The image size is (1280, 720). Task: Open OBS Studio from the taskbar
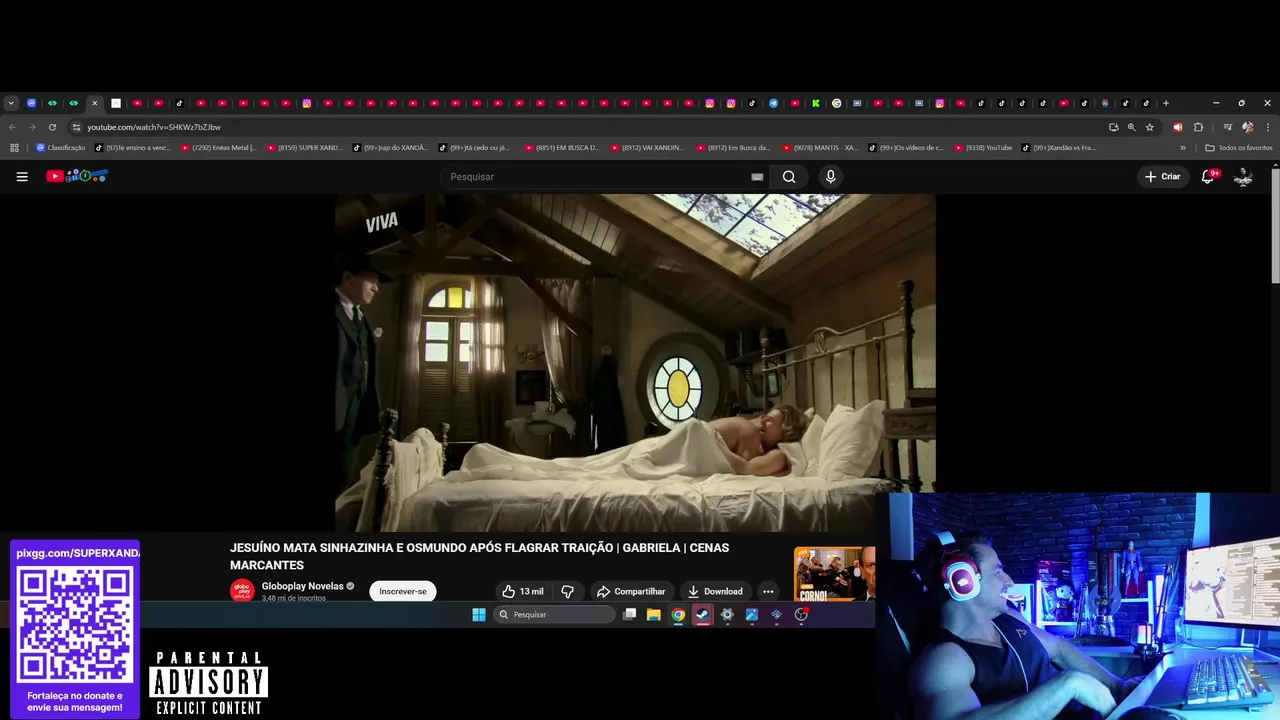[x=801, y=615]
